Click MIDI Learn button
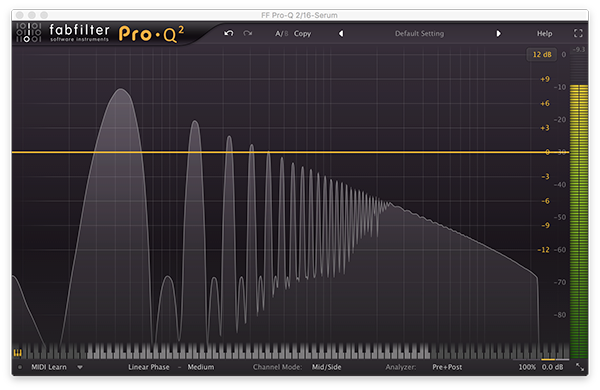Viewport: 600px width, 390px height. pos(49,367)
